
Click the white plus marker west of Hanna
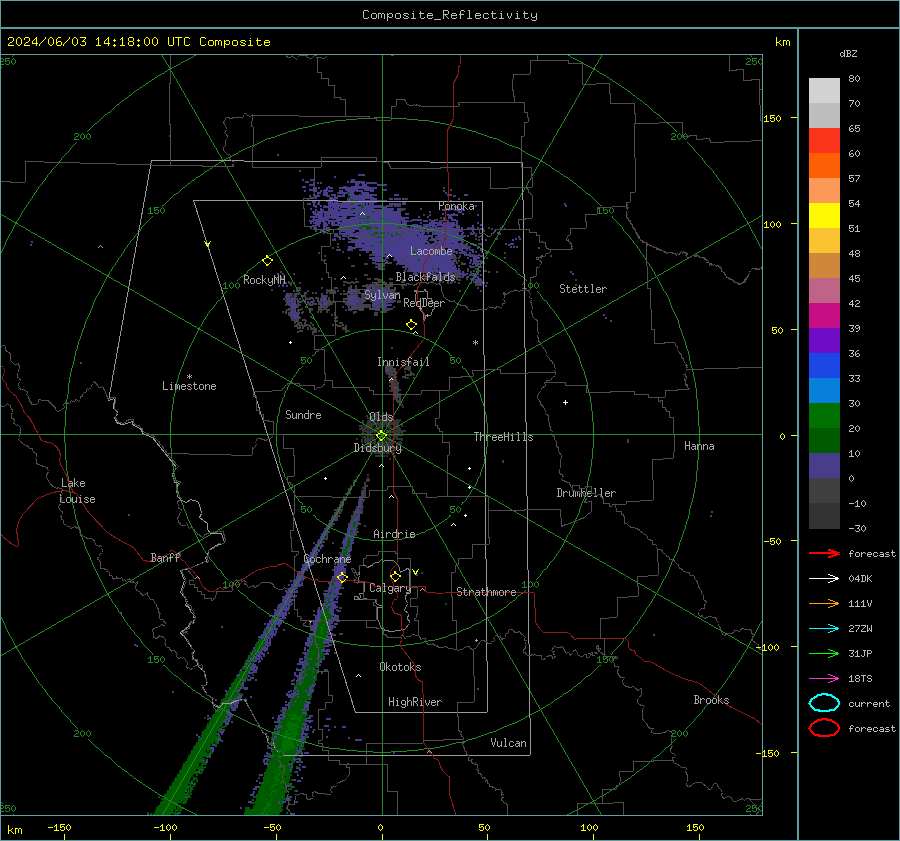point(565,402)
